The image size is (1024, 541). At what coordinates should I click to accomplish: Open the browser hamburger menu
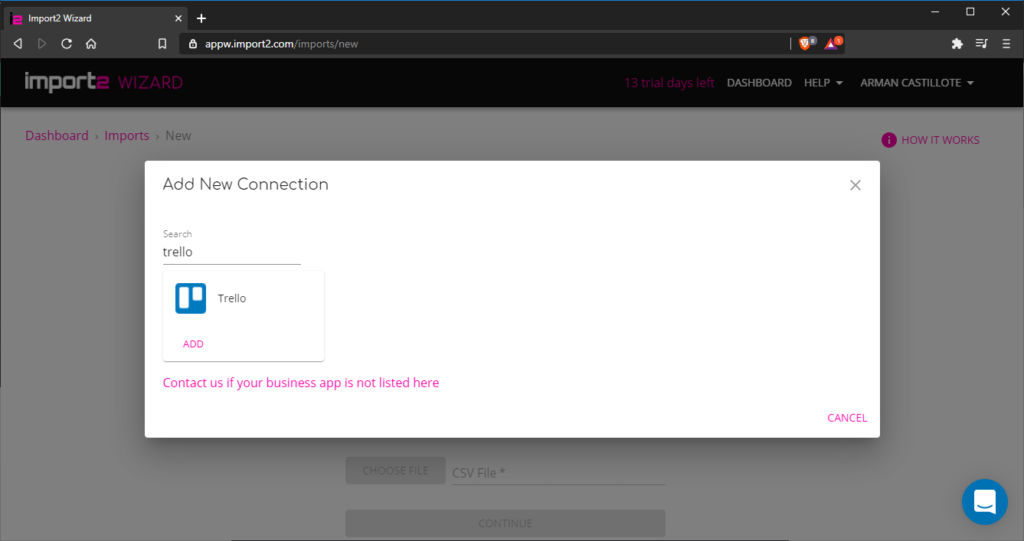click(x=1005, y=43)
